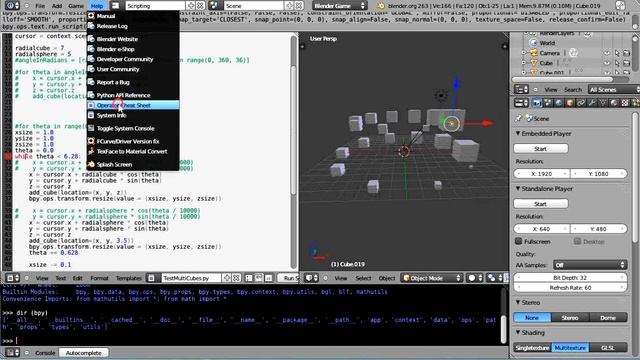
Task: Pin the Scene context with pin icon
Action: pyautogui.click(x=518, y=118)
